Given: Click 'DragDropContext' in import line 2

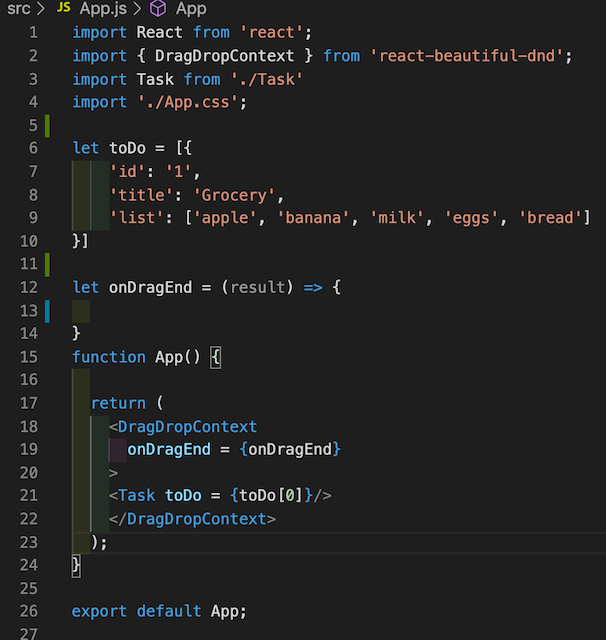Looking at the screenshot, I should (224, 56).
